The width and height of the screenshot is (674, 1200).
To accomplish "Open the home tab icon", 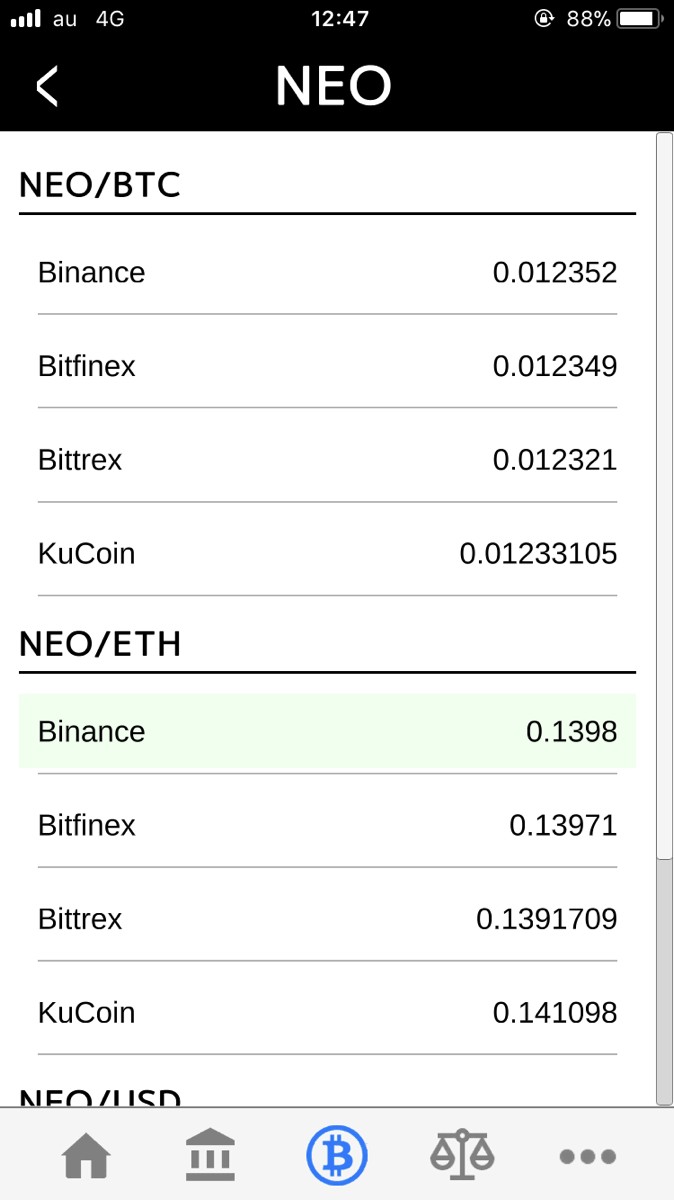I will pyautogui.click(x=87, y=1157).
